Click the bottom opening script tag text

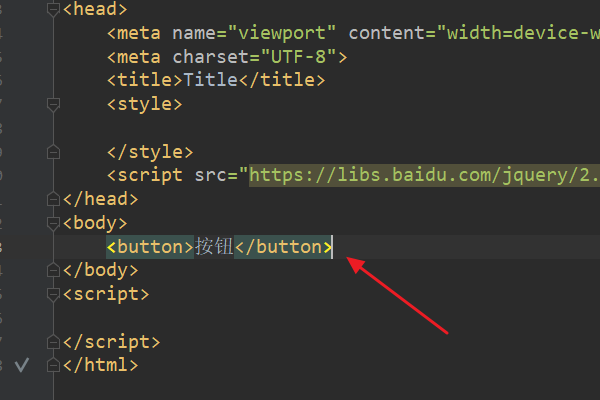point(106,294)
